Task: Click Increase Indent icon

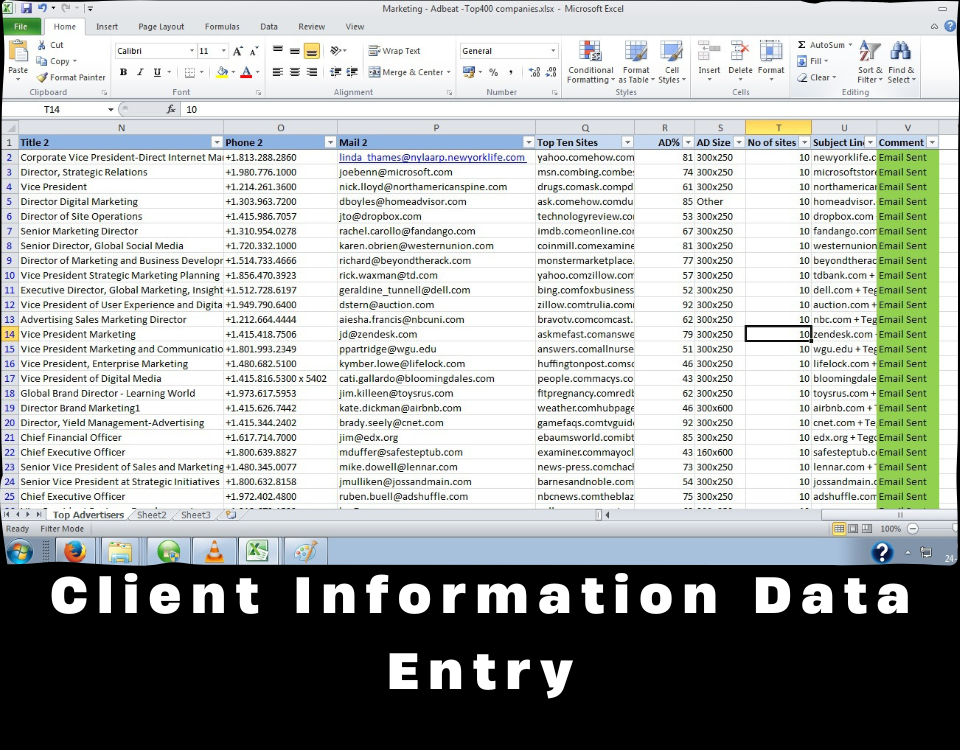Action: pos(352,72)
